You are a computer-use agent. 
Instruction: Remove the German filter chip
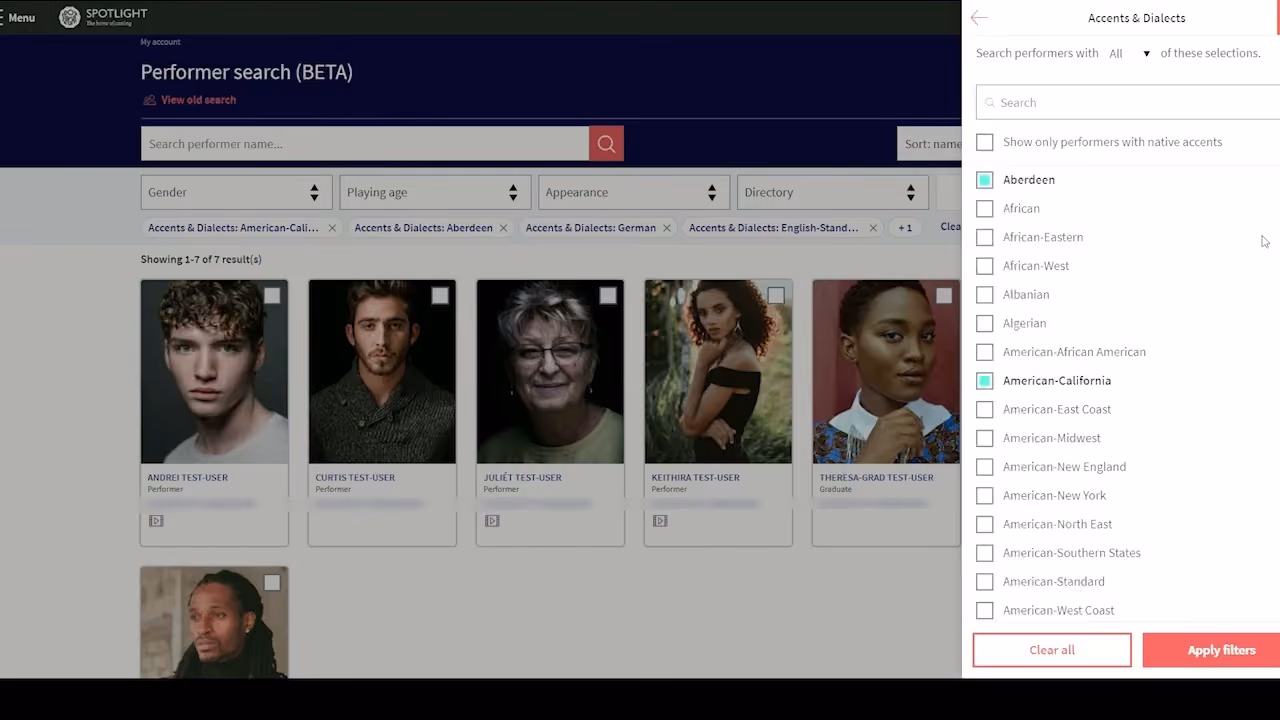point(666,228)
